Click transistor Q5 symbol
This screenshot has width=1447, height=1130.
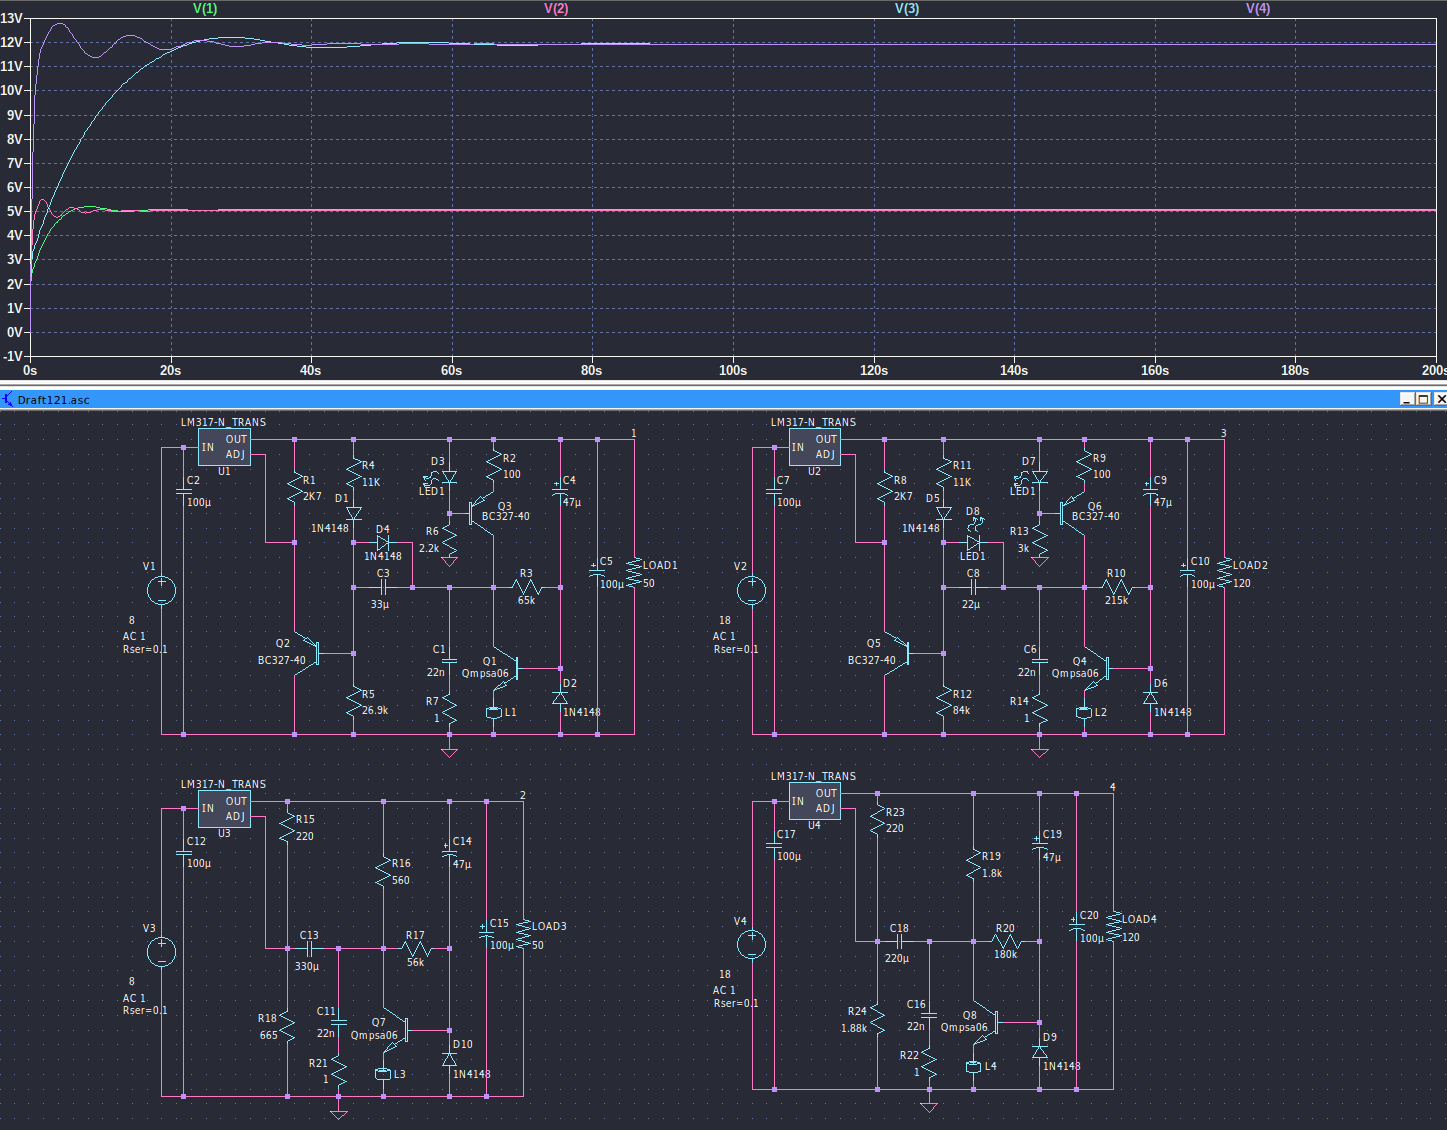pyautogui.click(x=898, y=654)
